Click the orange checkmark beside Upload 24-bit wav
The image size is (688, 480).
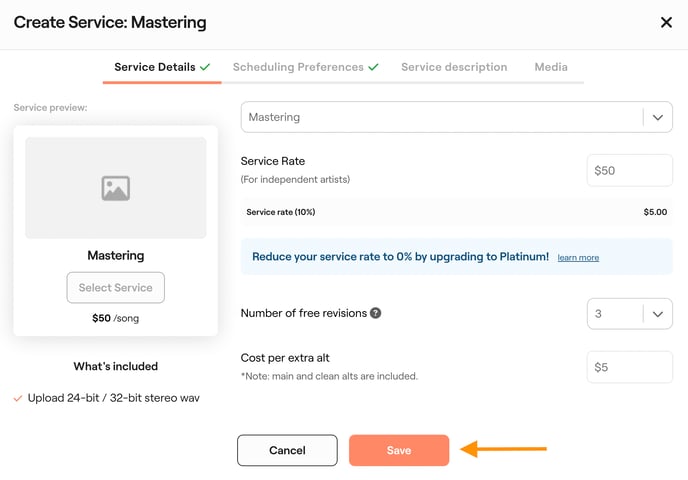tap(18, 398)
